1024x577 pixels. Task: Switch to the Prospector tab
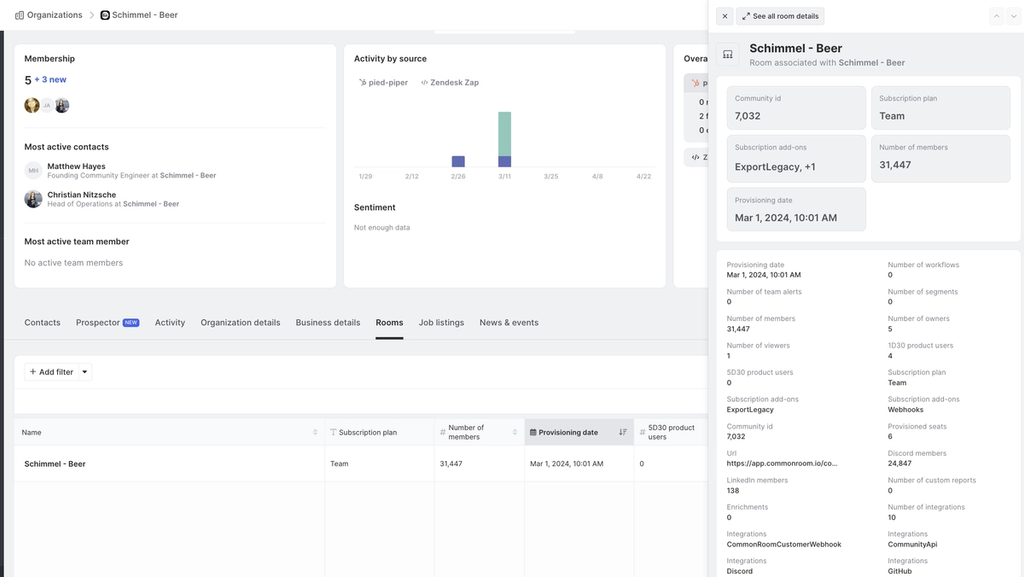pyautogui.click(x=107, y=322)
